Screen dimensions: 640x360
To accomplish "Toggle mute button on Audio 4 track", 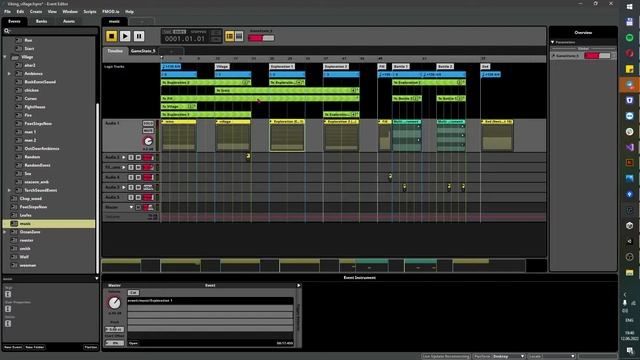I will [138, 177].
